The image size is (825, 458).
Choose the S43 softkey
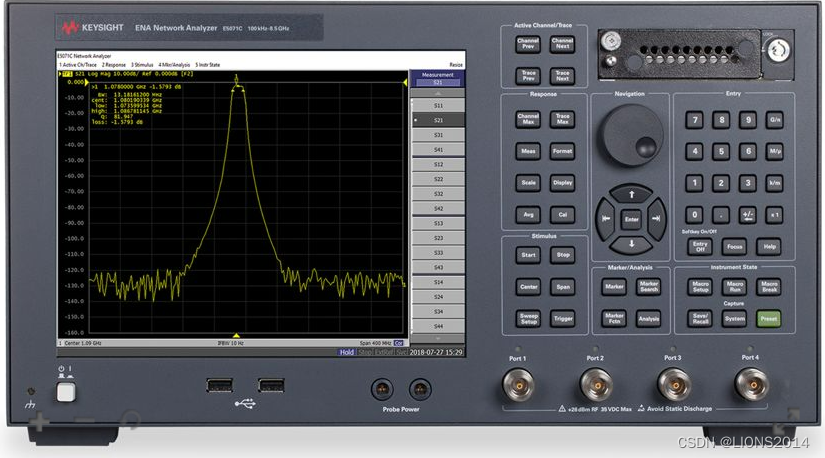click(x=438, y=267)
